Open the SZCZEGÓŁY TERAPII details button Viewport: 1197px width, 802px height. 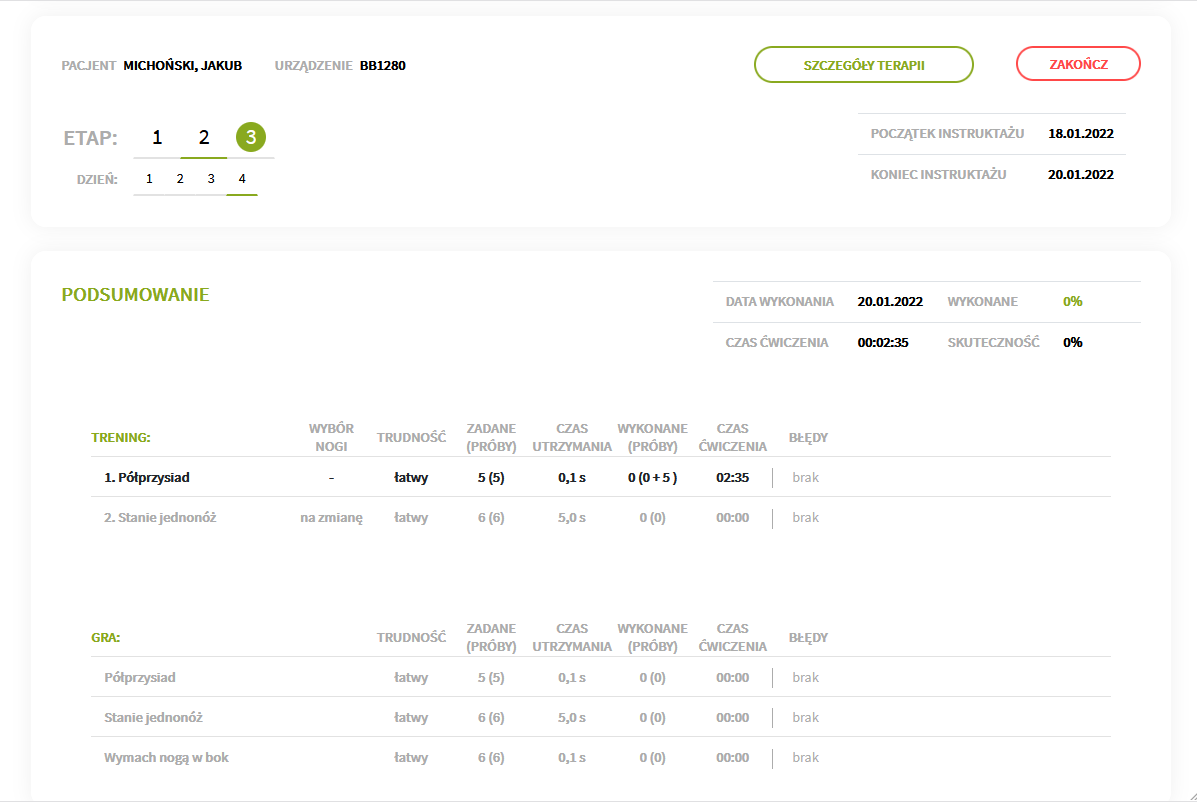863,64
